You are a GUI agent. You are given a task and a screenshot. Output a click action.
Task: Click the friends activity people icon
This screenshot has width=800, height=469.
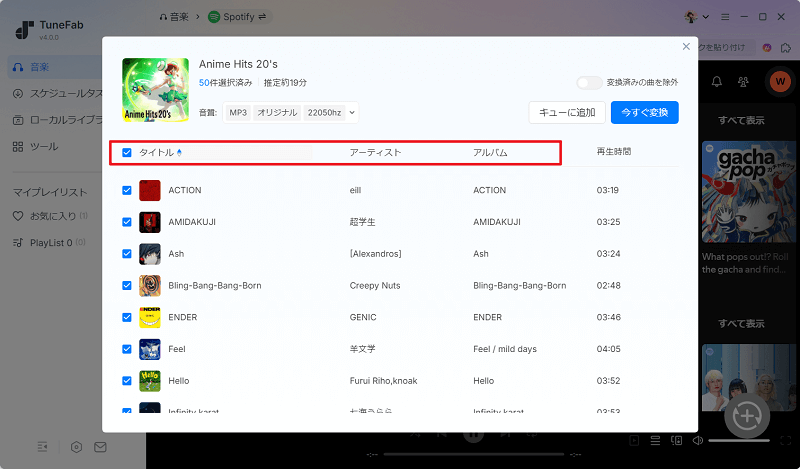pyautogui.click(x=743, y=82)
